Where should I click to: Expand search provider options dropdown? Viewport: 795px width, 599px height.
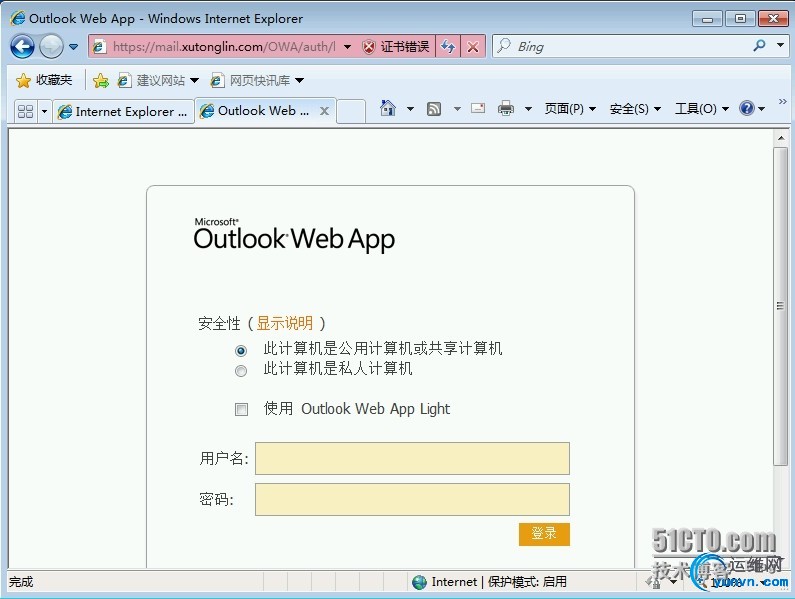pyautogui.click(x=780, y=46)
